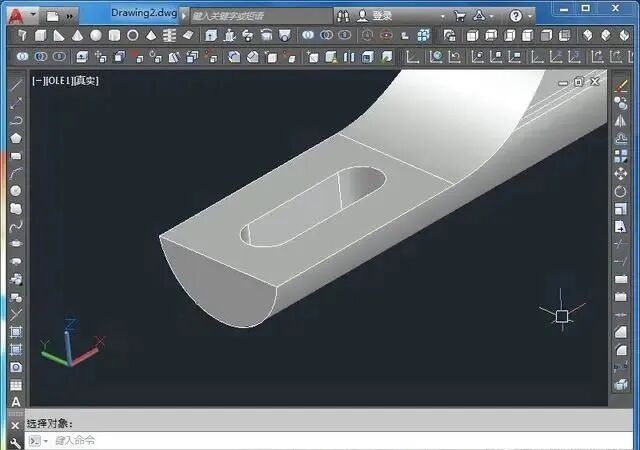
Task: Select the Scale modify tool
Action: pyautogui.click(x=621, y=209)
